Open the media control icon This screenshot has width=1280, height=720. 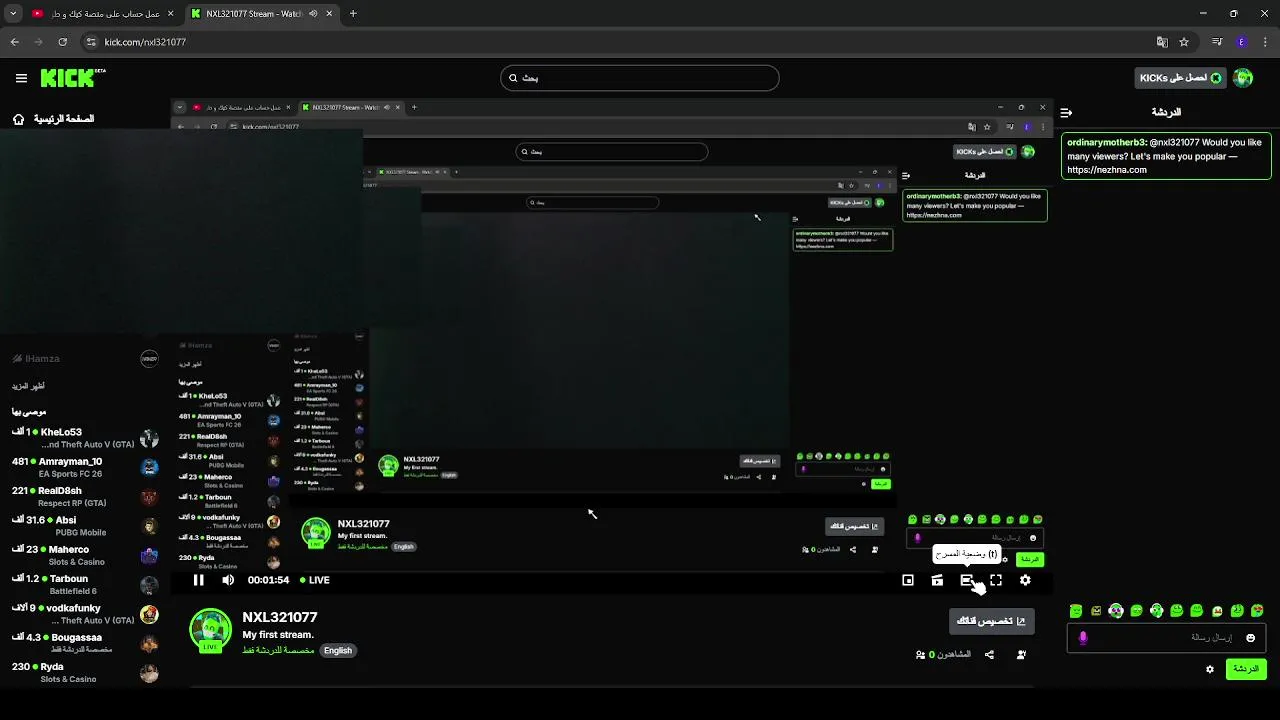click(x=1217, y=42)
